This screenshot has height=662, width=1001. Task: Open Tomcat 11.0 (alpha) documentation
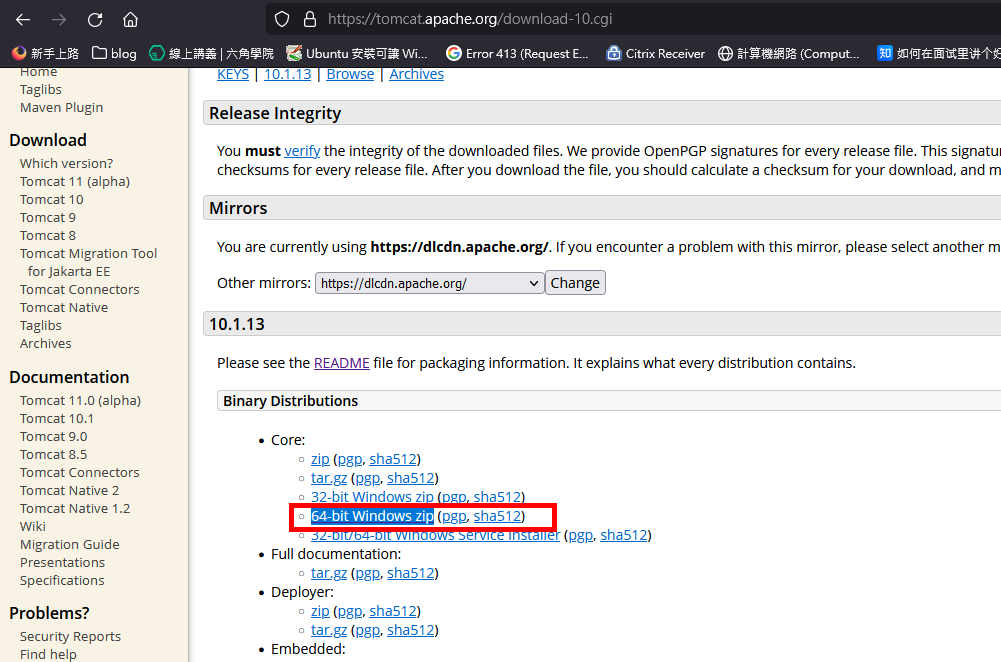click(80, 400)
